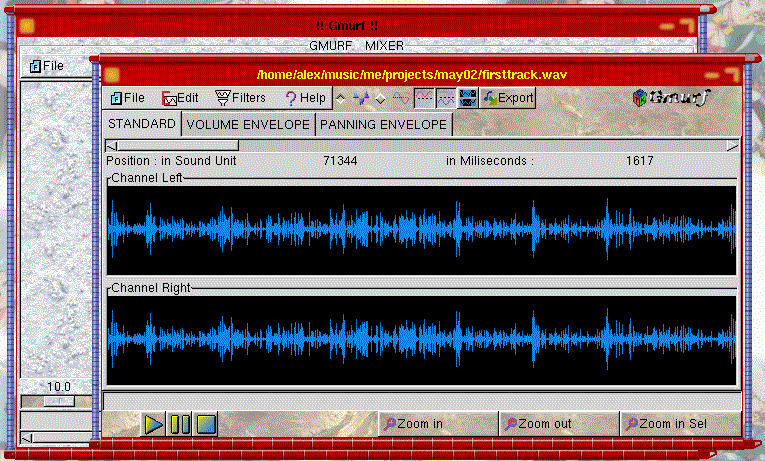Open the File menu in the wav editor

(x=127, y=98)
